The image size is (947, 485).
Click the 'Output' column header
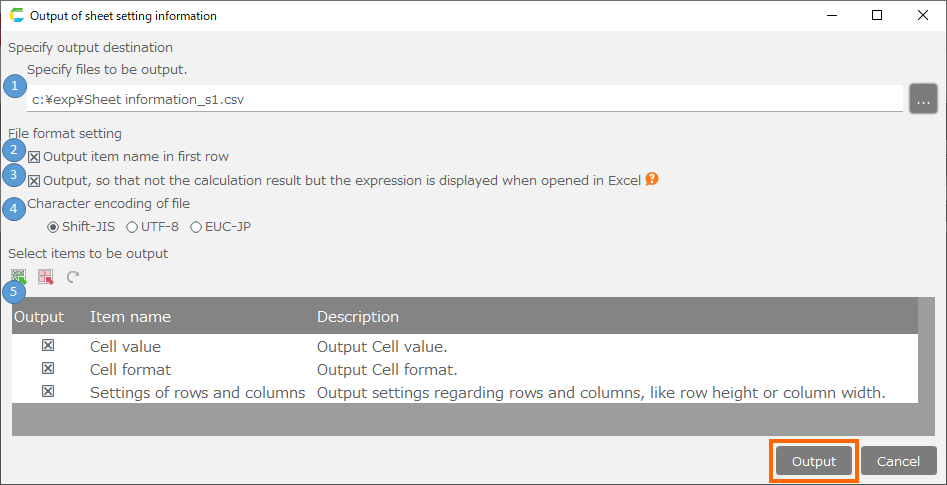point(39,316)
